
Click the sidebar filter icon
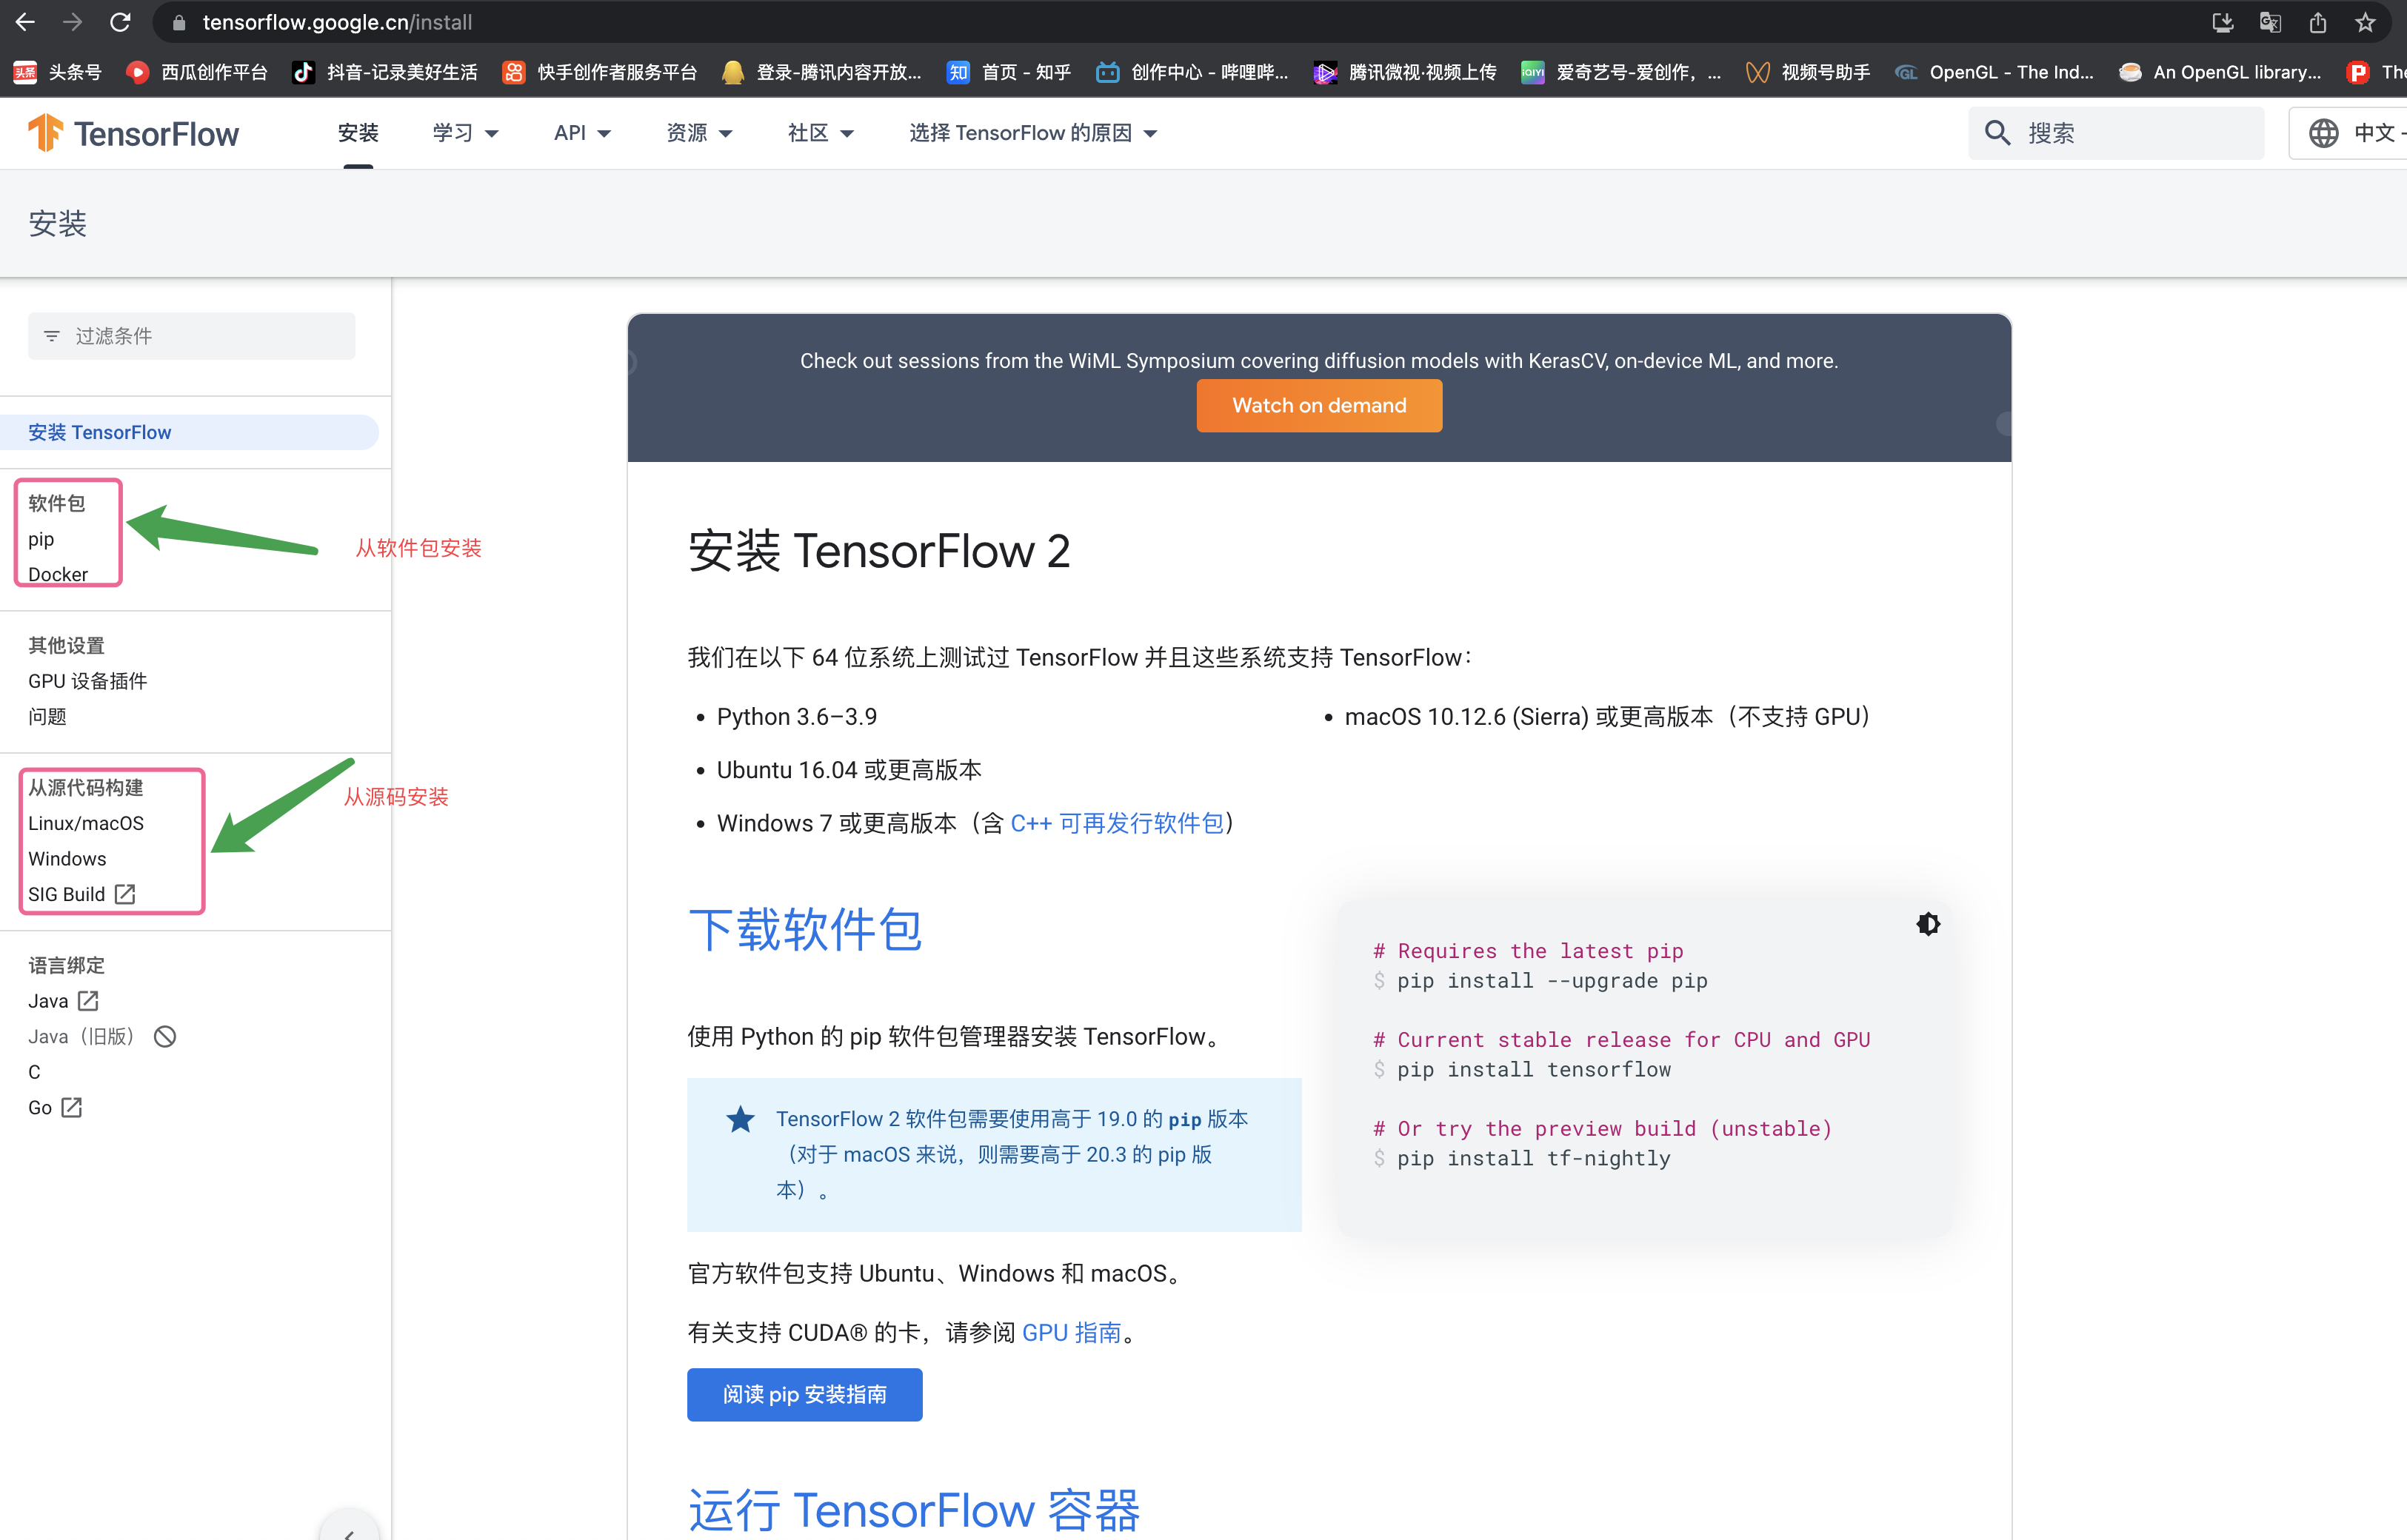[x=52, y=336]
